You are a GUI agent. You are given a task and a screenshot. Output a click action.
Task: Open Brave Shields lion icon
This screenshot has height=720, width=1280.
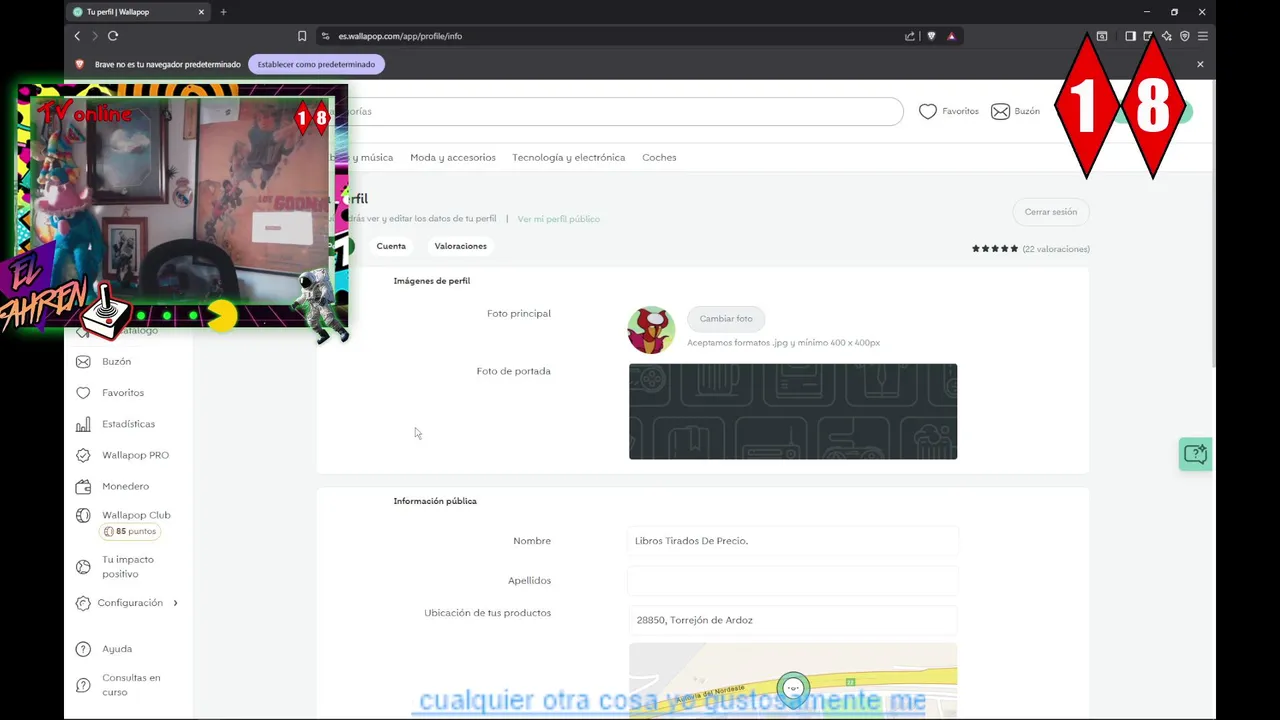click(x=932, y=36)
